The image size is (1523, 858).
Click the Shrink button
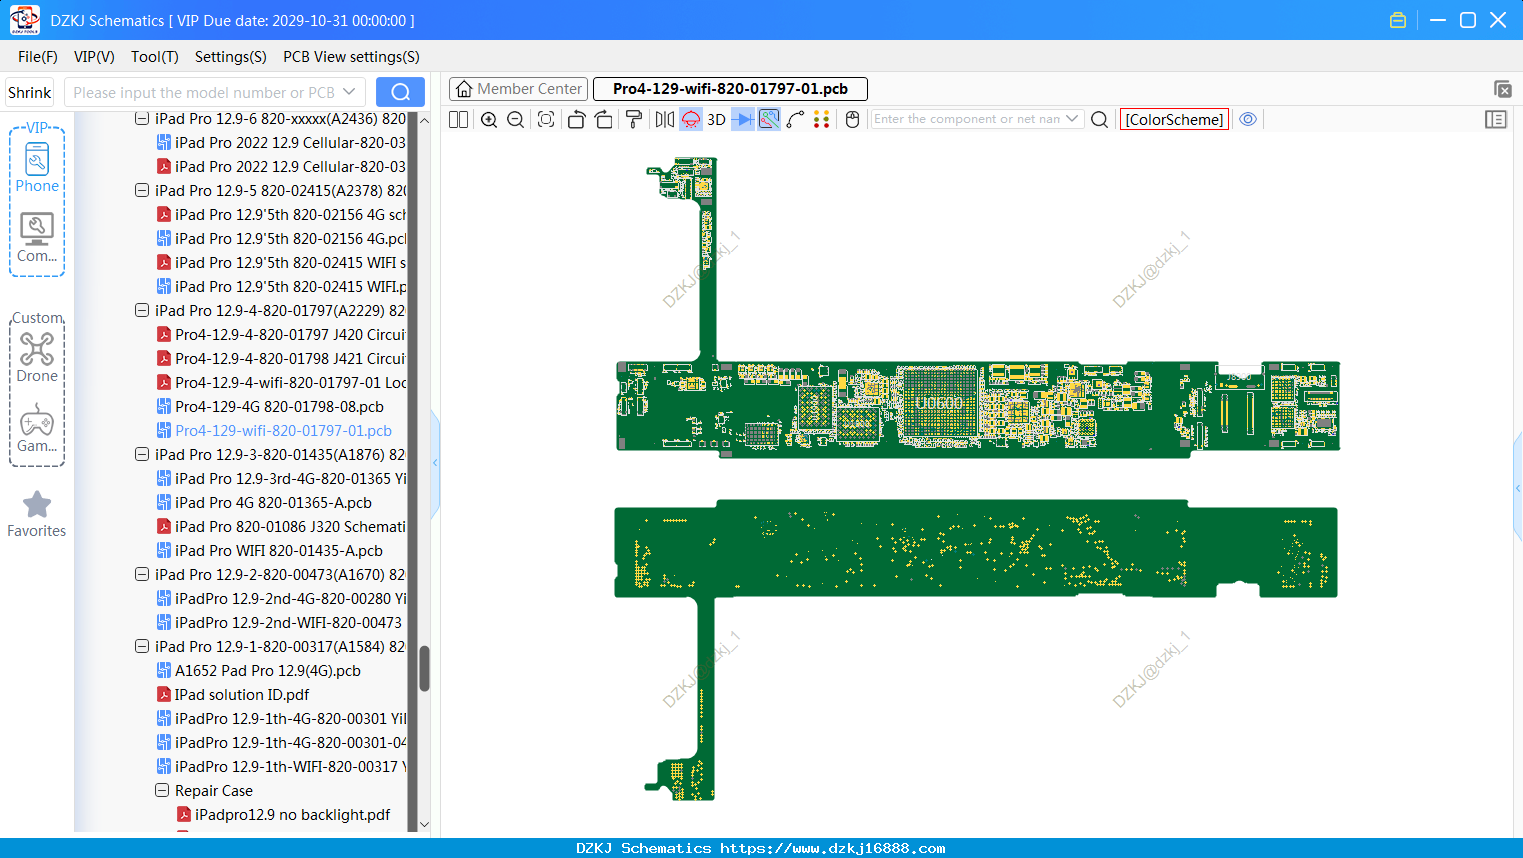point(30,92)
